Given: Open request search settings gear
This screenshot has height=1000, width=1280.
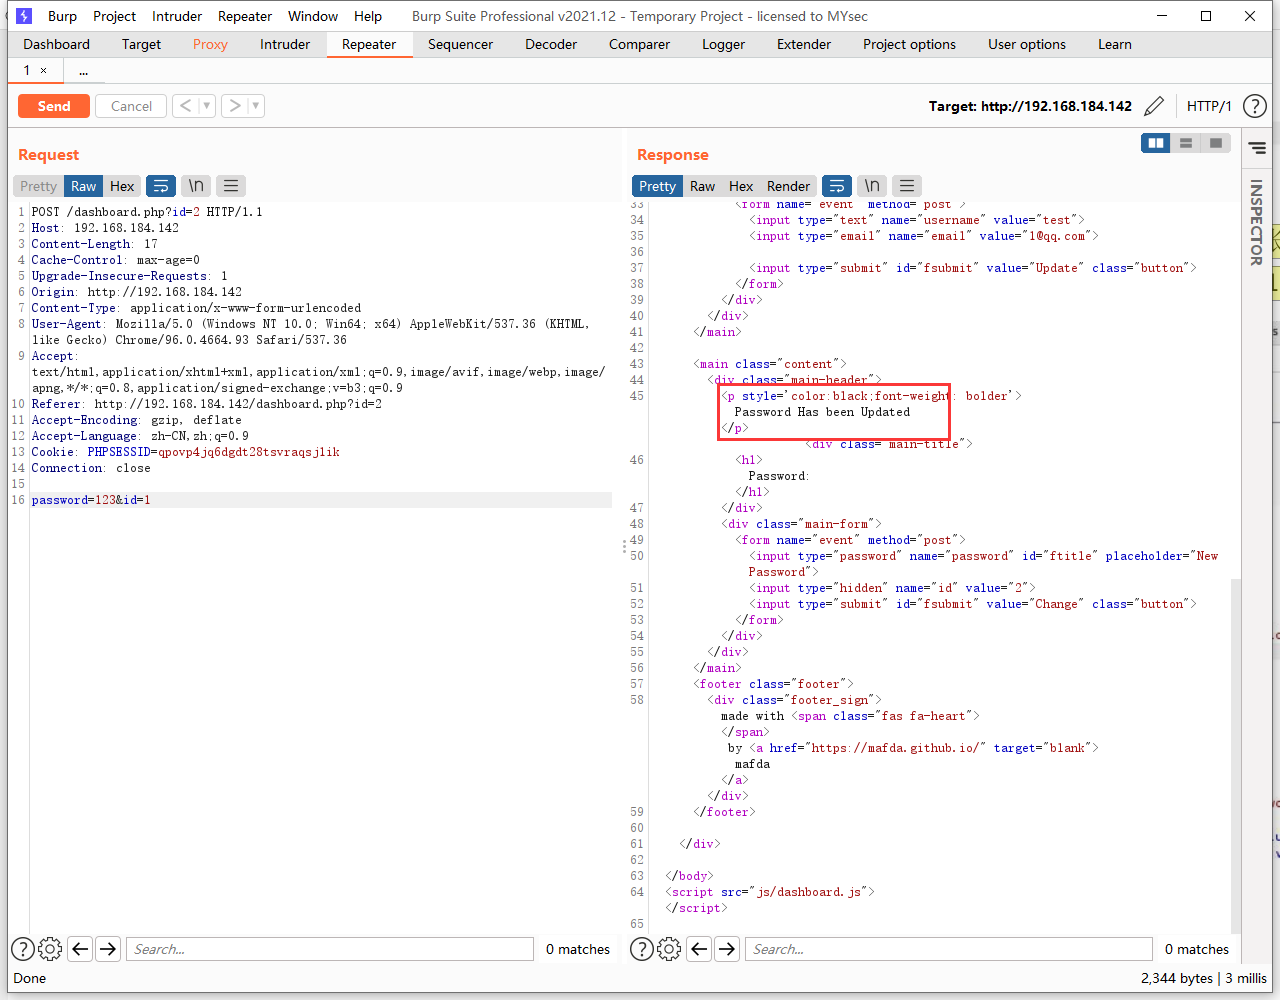Looking at the screenshot, I should 50,949.
